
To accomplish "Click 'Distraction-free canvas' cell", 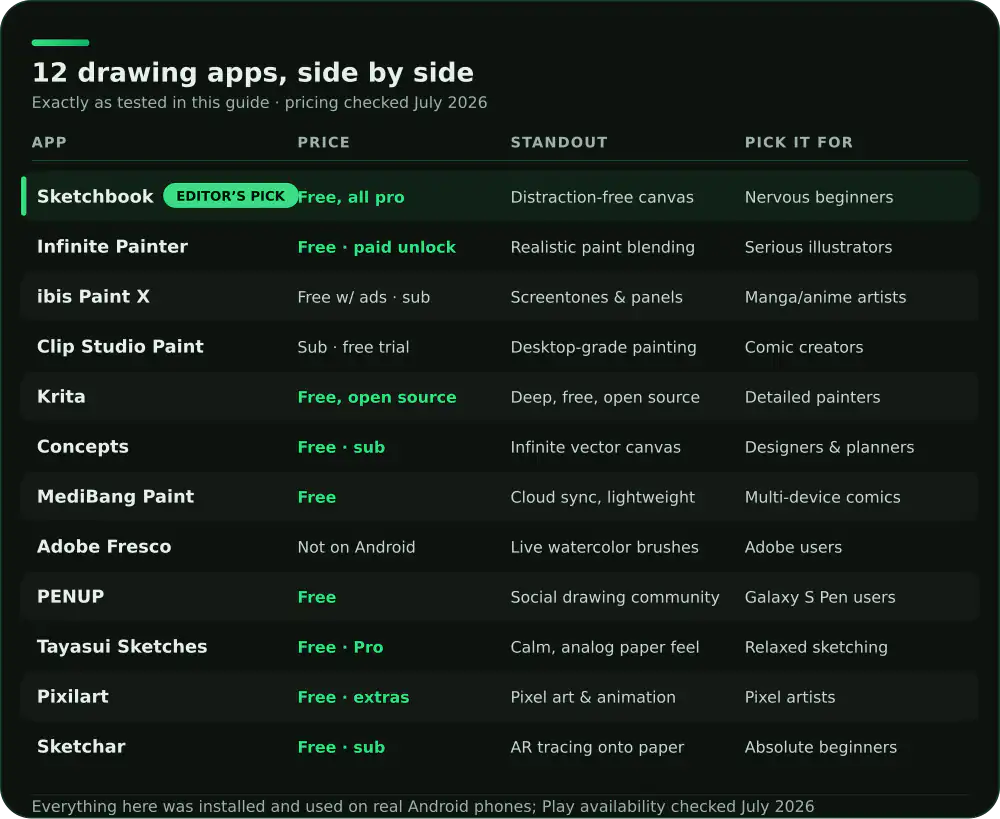I will [601, 197].
